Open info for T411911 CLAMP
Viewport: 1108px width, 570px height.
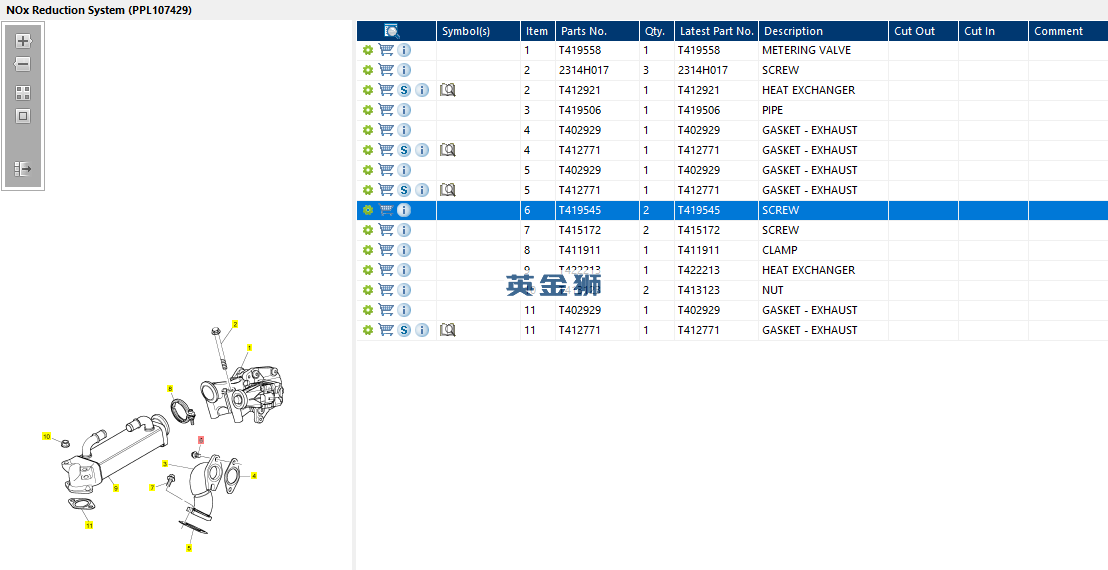(x=403, y=250)
